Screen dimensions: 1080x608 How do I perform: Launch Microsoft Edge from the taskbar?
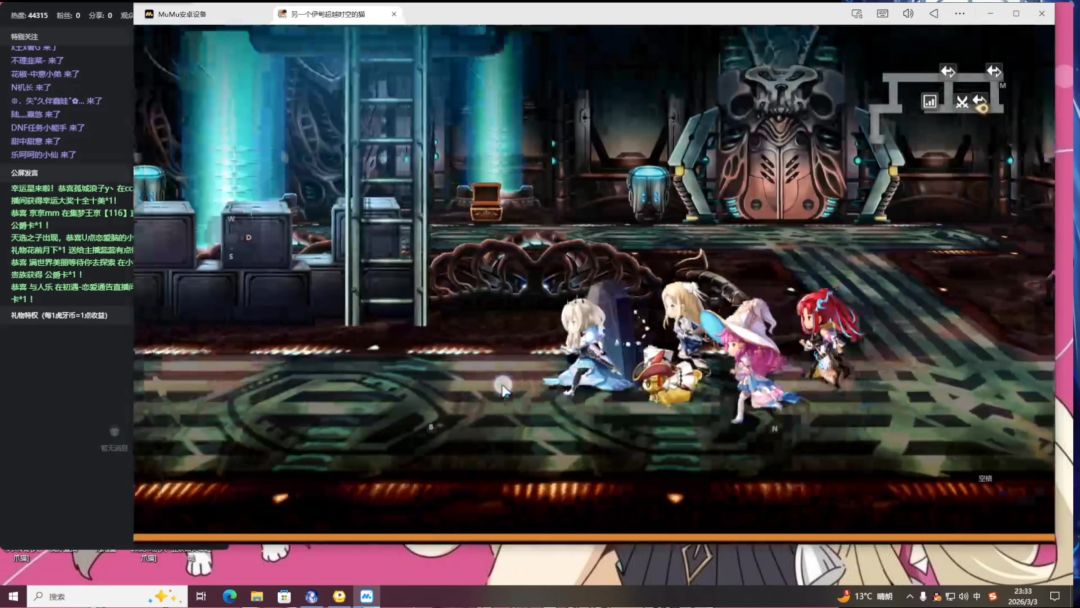[x=229, y=596]
